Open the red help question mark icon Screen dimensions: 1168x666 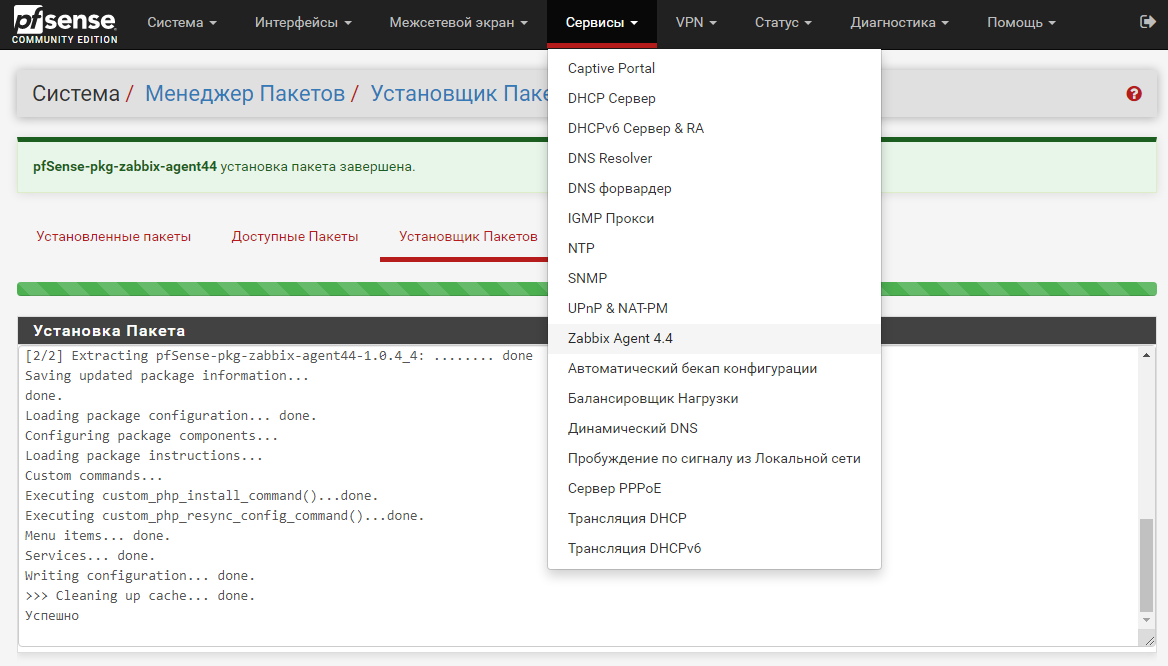(x=1134, y=94)
